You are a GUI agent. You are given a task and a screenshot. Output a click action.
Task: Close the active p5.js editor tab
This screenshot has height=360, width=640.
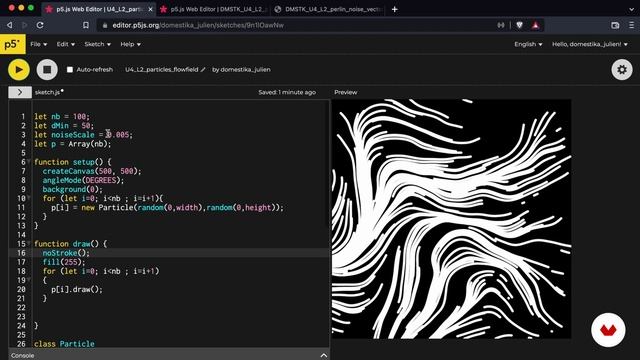click(150, 9)
